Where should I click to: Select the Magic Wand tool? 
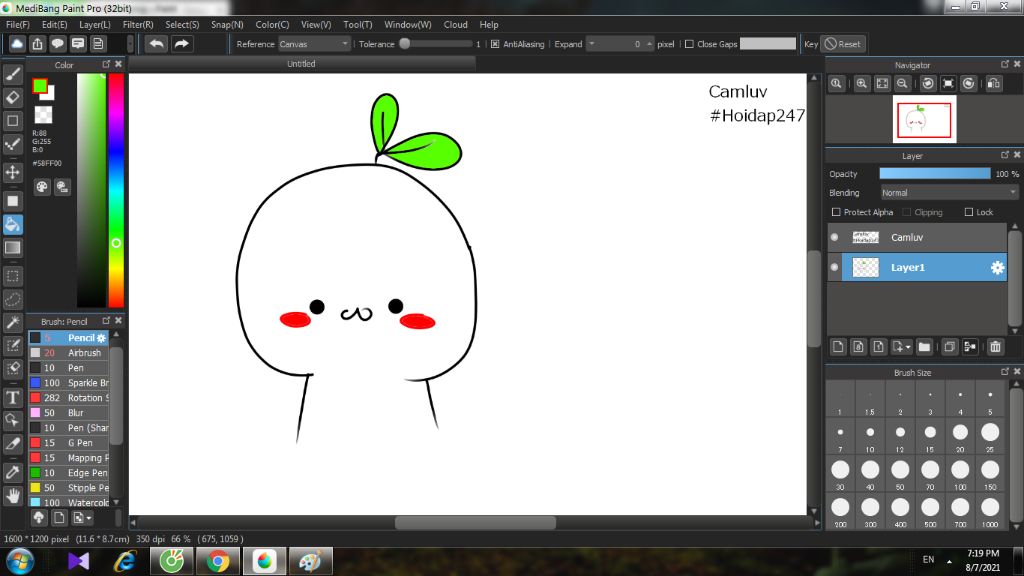[12, 323]
